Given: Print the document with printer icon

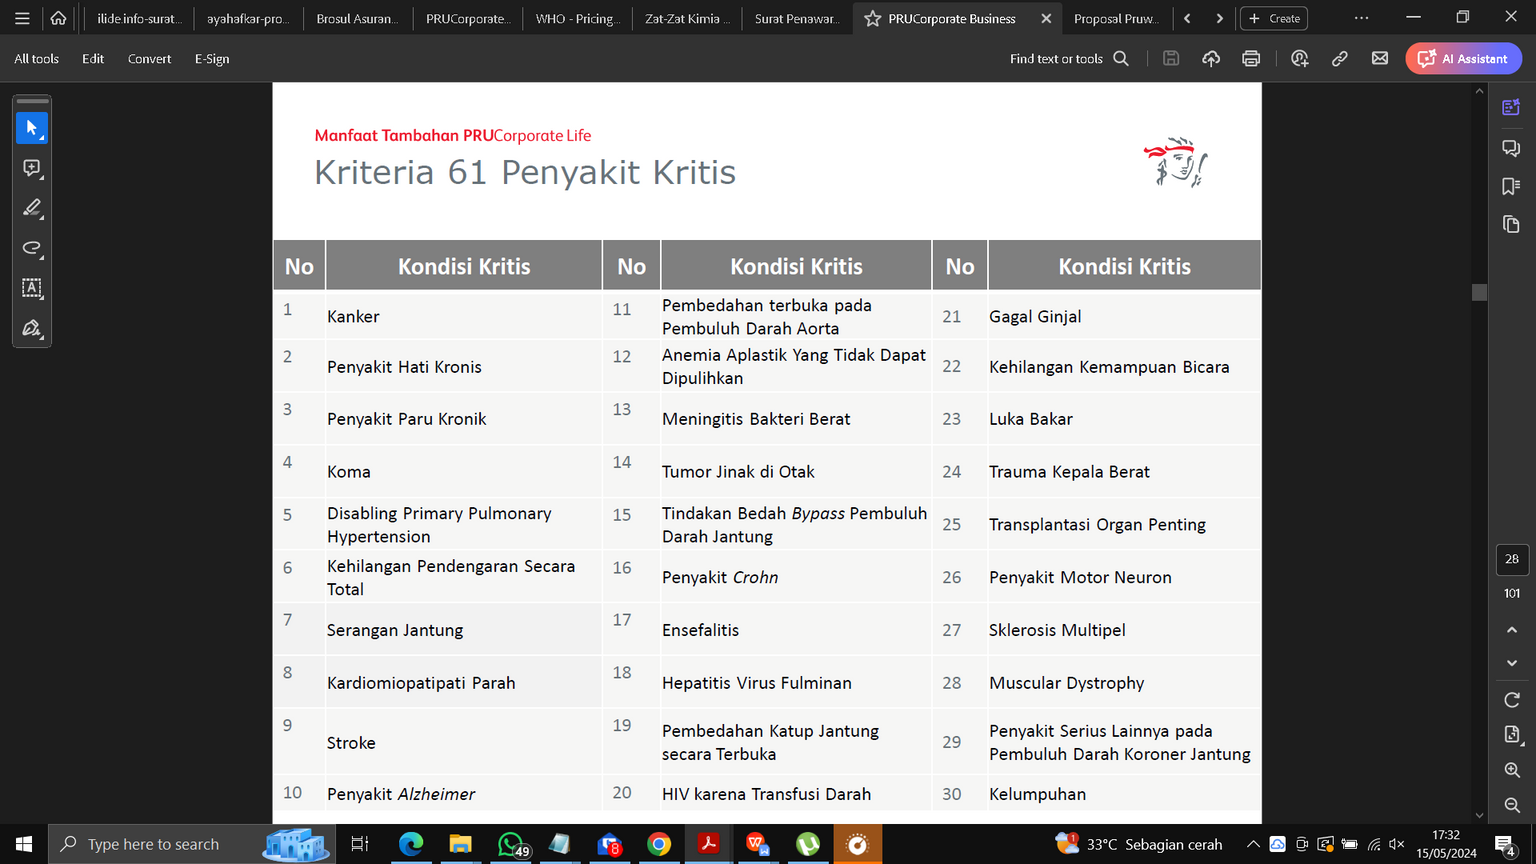Looking at the screenshot, I should (1251, 59).
